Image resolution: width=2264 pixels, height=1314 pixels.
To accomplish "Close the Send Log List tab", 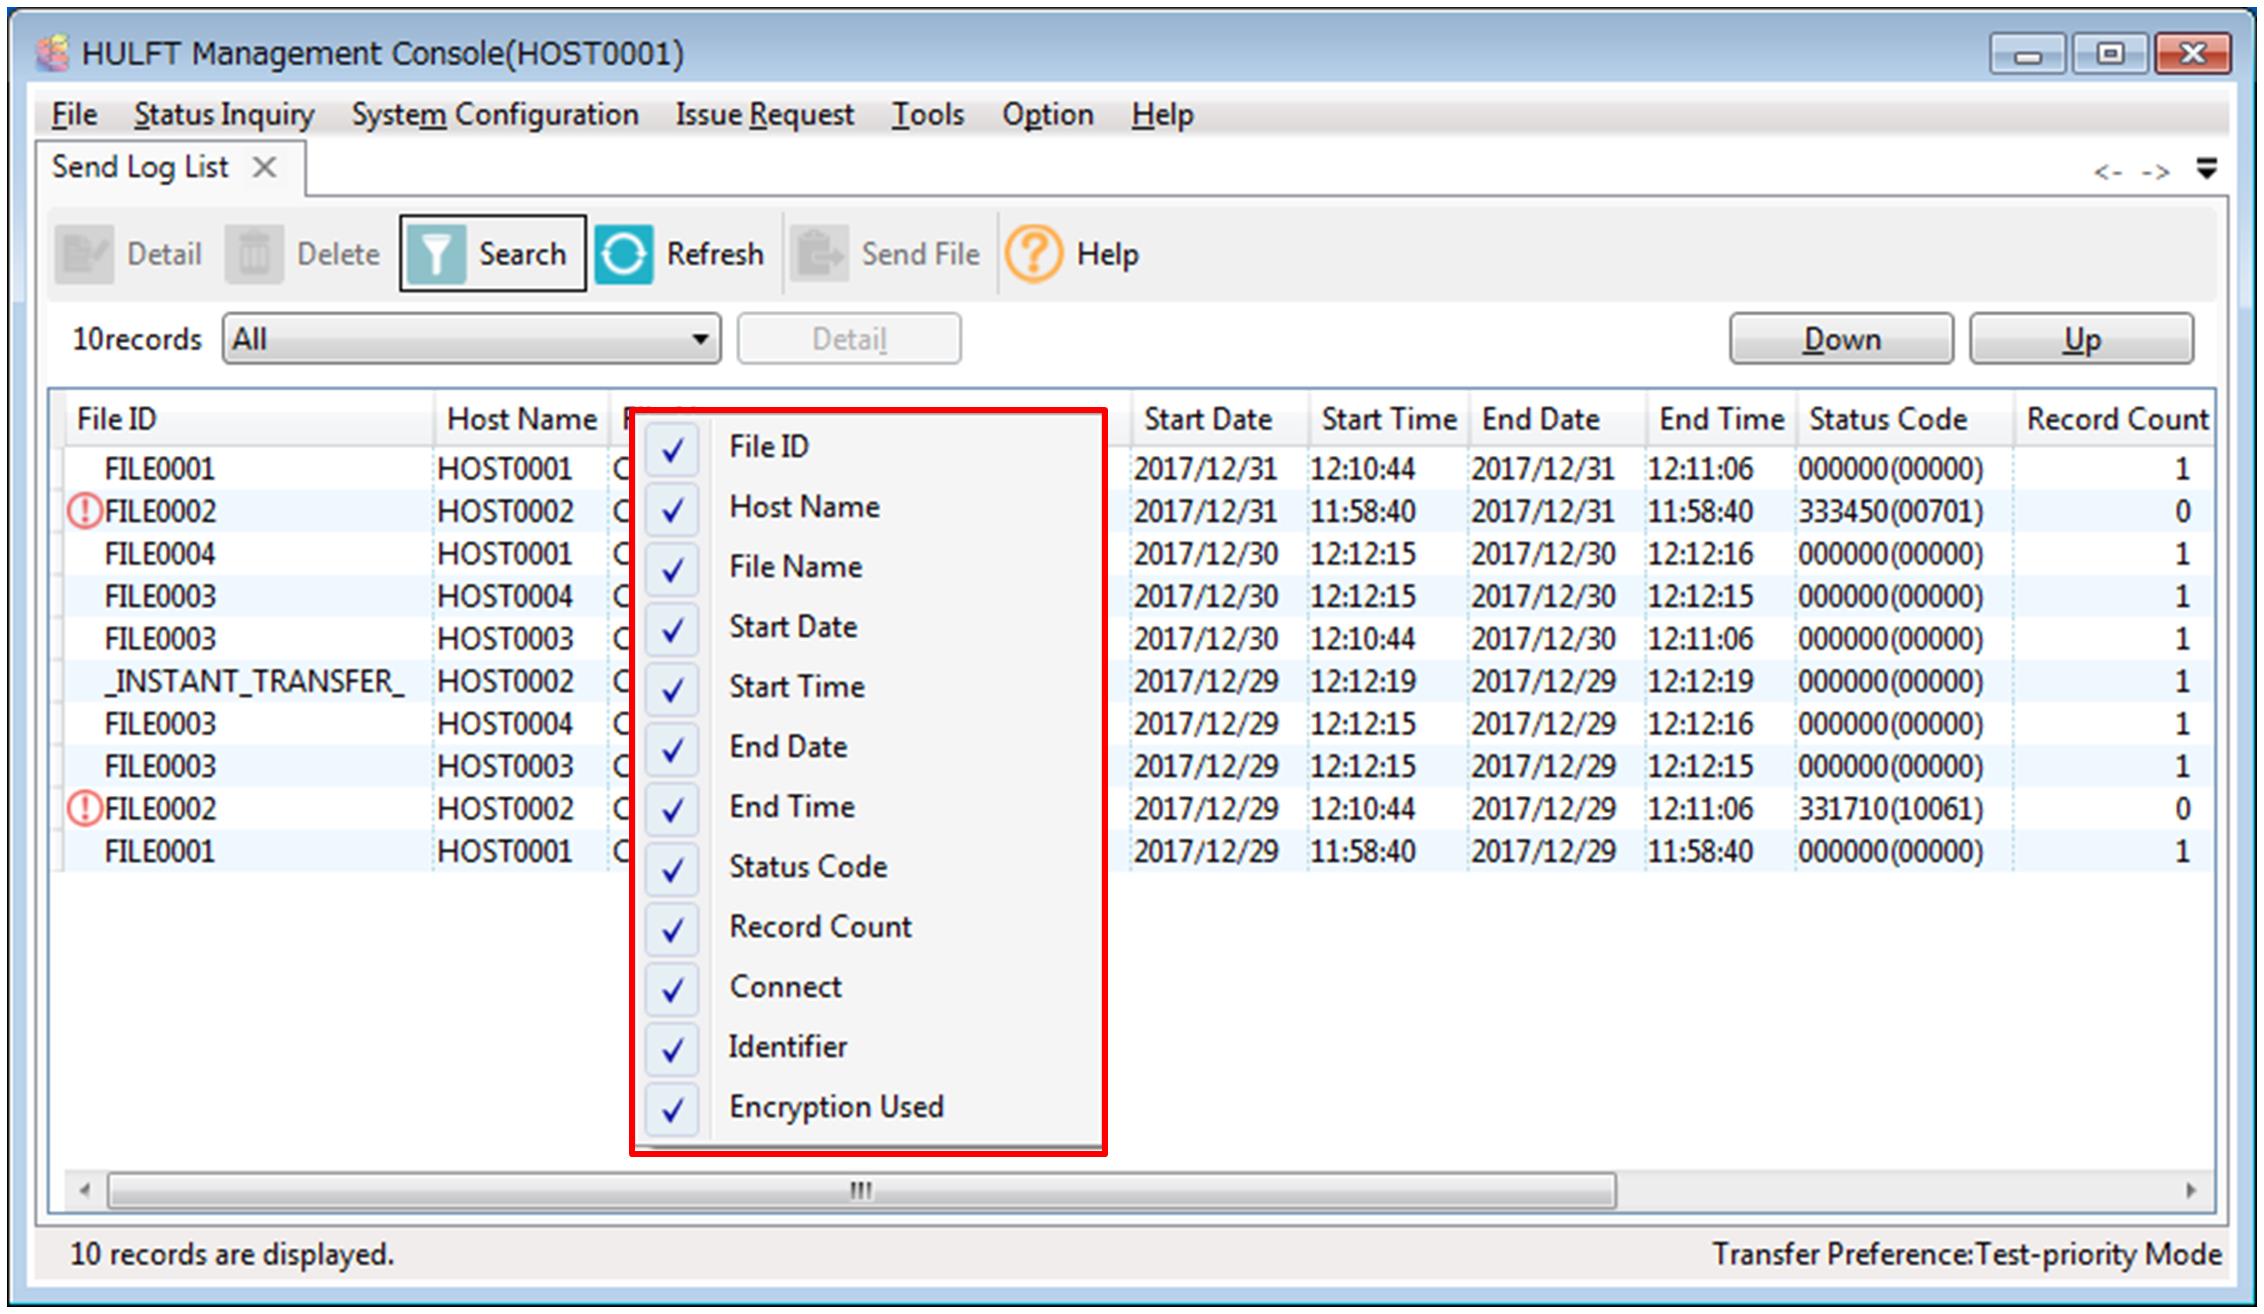I will coord(264,167).
